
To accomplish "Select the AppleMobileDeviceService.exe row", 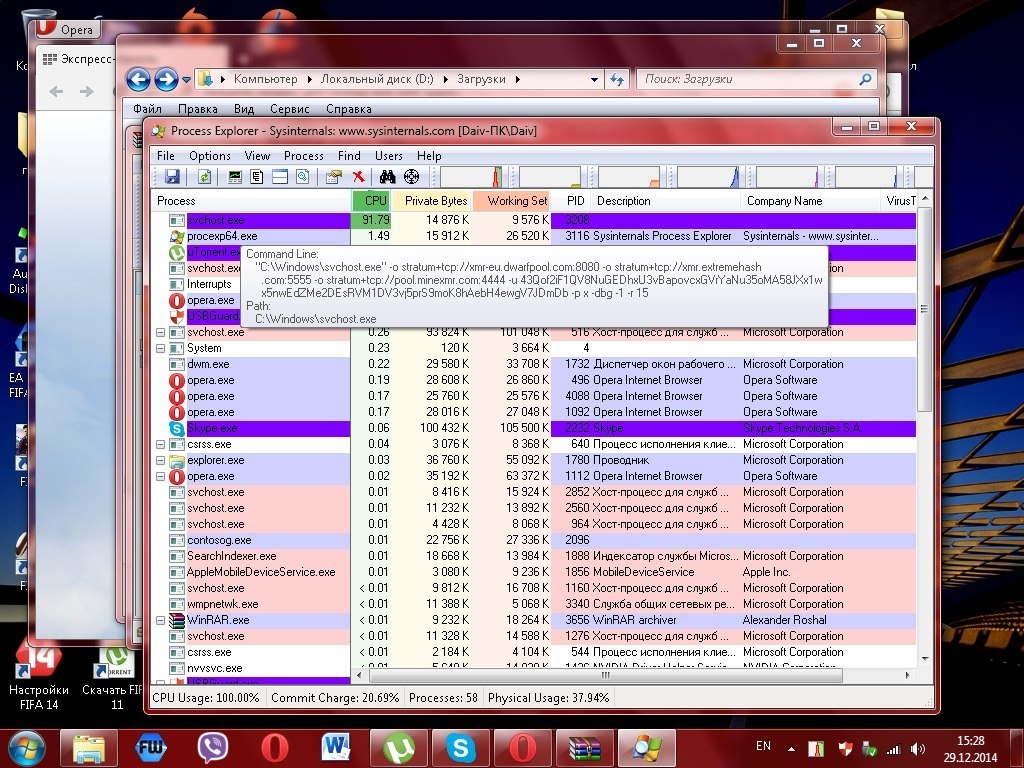I will click(x=534, y=573).
